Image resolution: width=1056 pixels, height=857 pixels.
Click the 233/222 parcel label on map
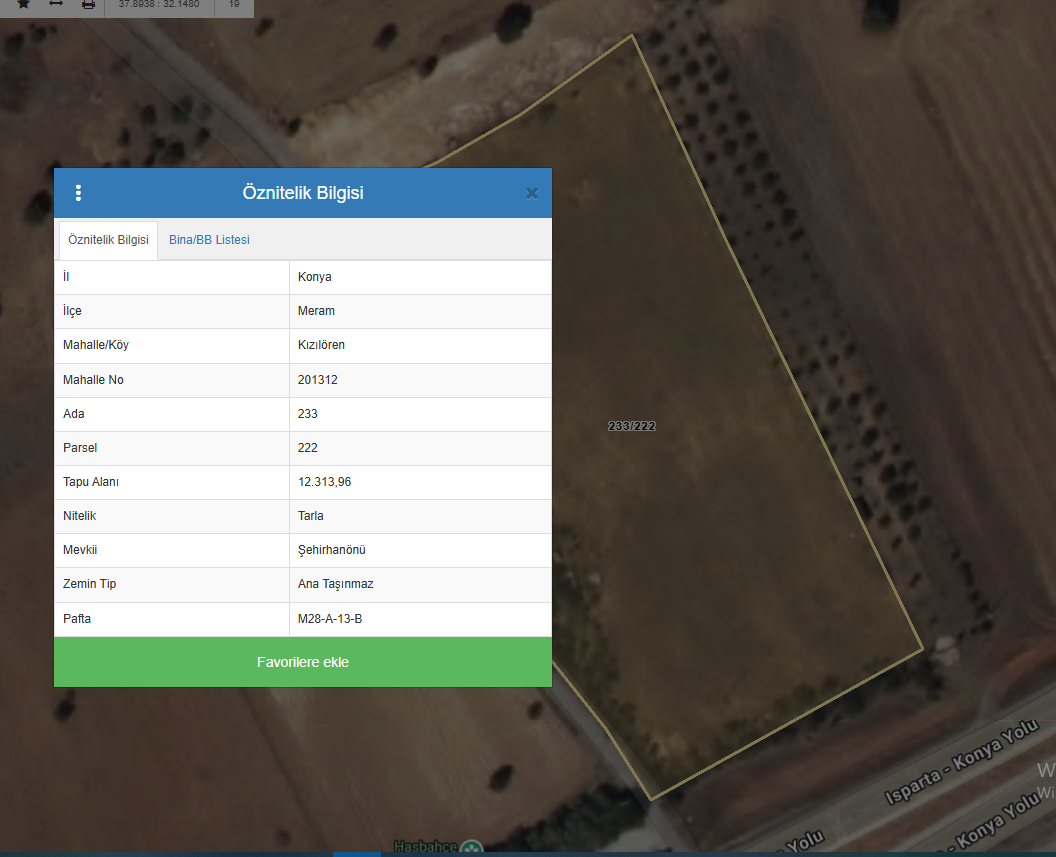click(x=632, y=426)
